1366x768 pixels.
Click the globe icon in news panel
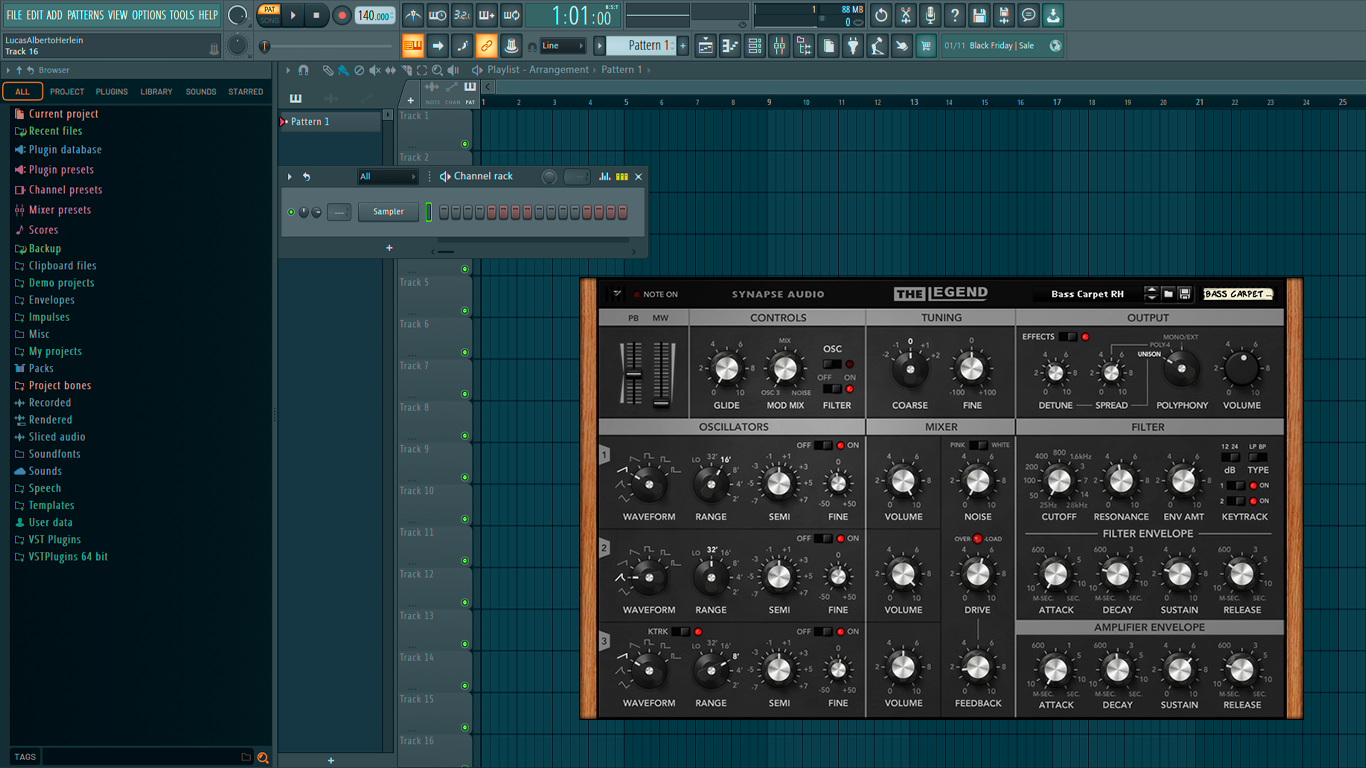tap(1055, 46)
